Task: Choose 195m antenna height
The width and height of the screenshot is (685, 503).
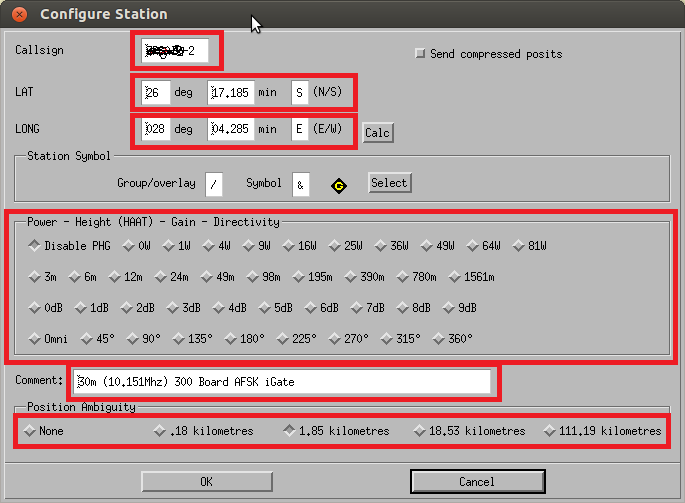Action: tap(313, 277)
